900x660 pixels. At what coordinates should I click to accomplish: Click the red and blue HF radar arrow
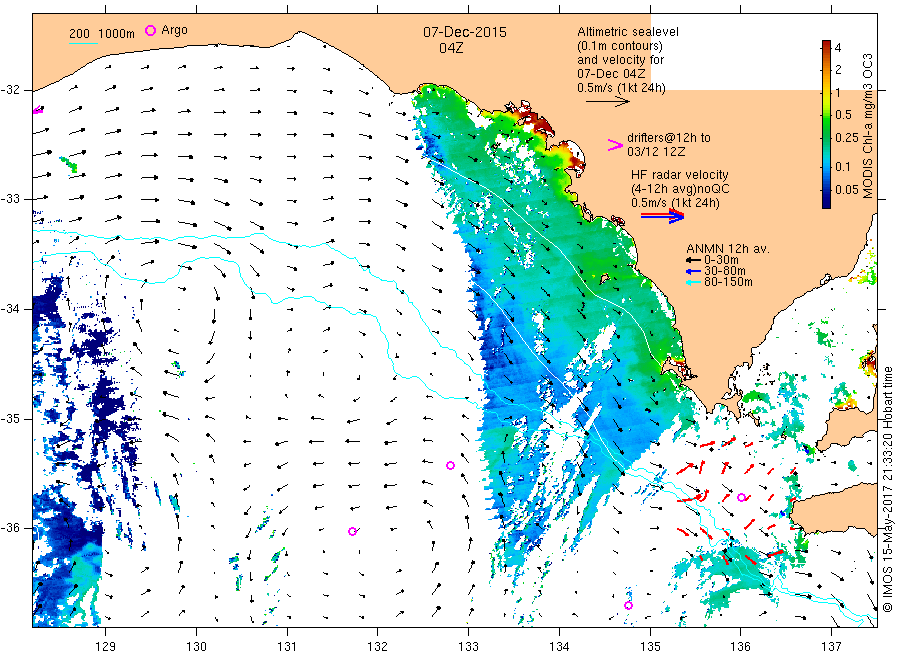[662, 216]
